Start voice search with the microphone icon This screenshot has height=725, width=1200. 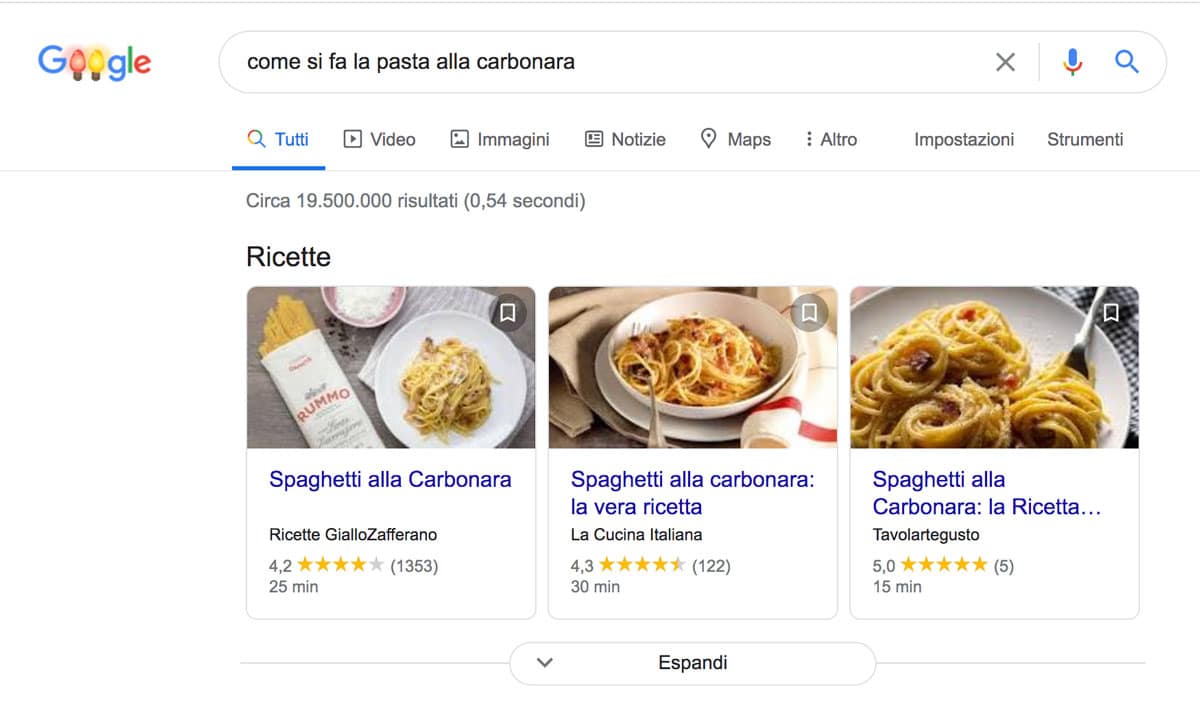coord(1072,62)
